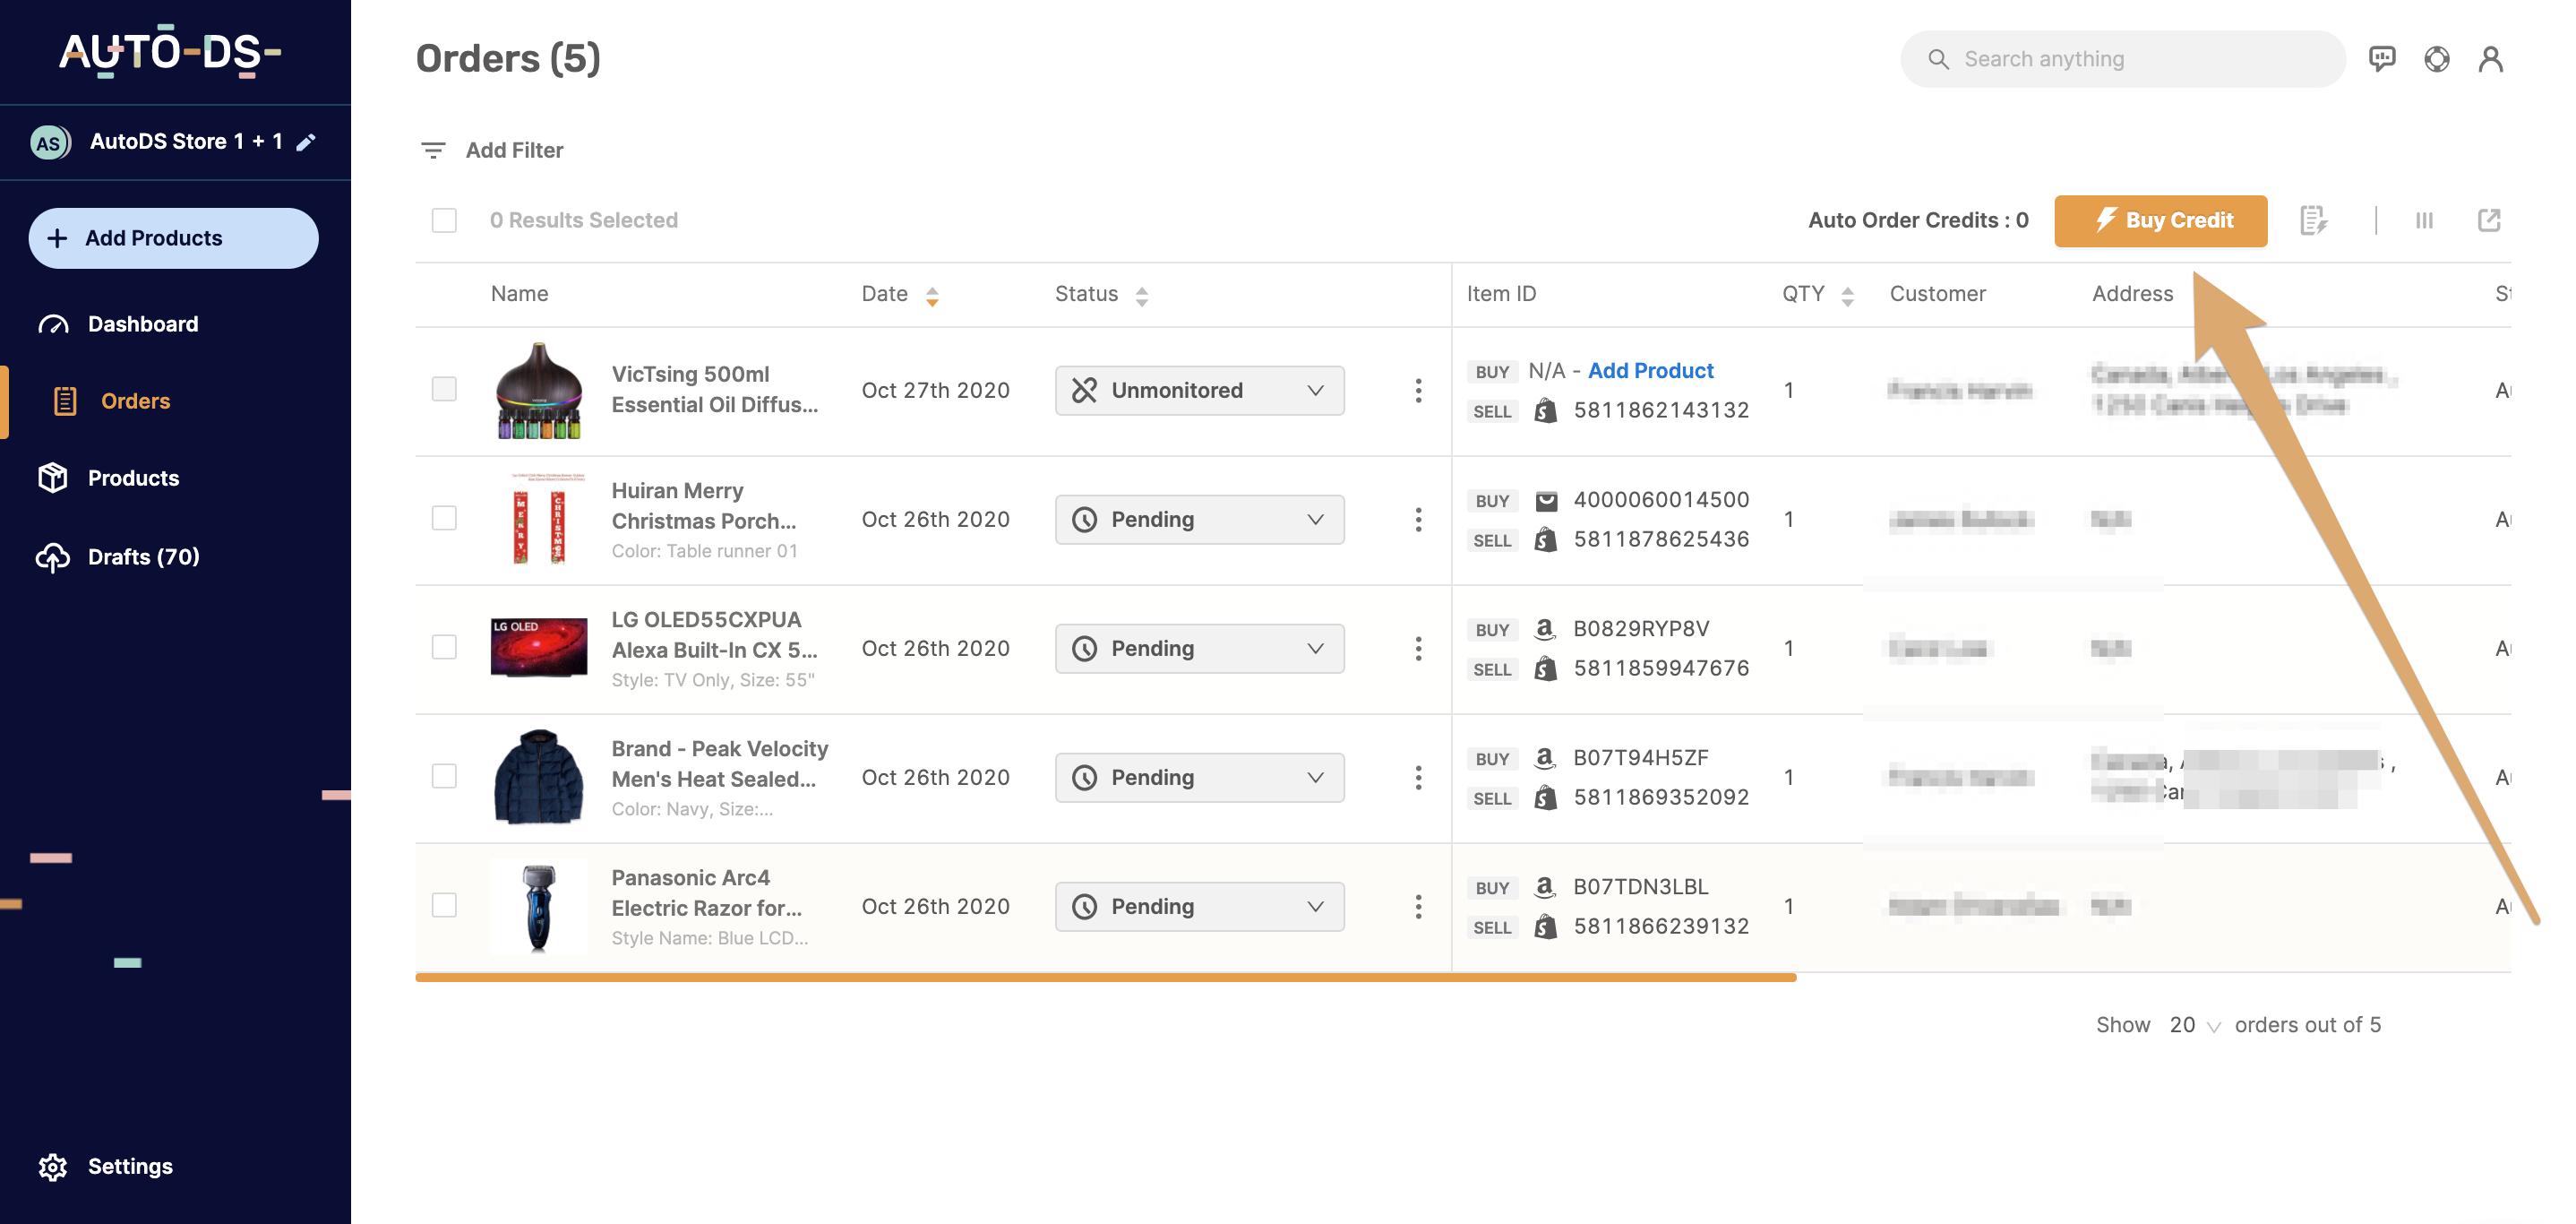The width and height of the screenshot is (2576, 1224).
Task: Click the orange horizontal table scrollbar
Action: tap(1105, 977)
